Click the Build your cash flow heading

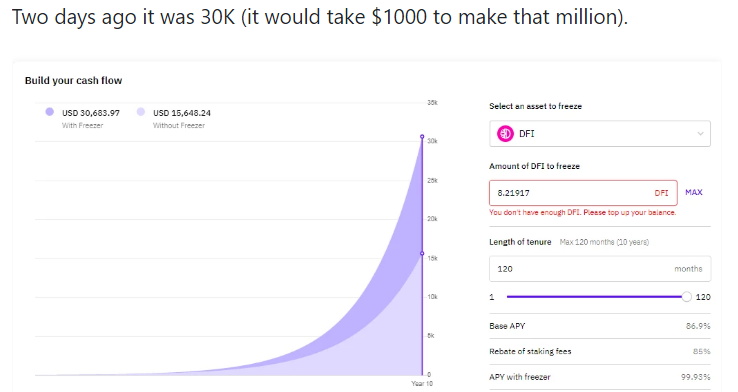(73, 80)
